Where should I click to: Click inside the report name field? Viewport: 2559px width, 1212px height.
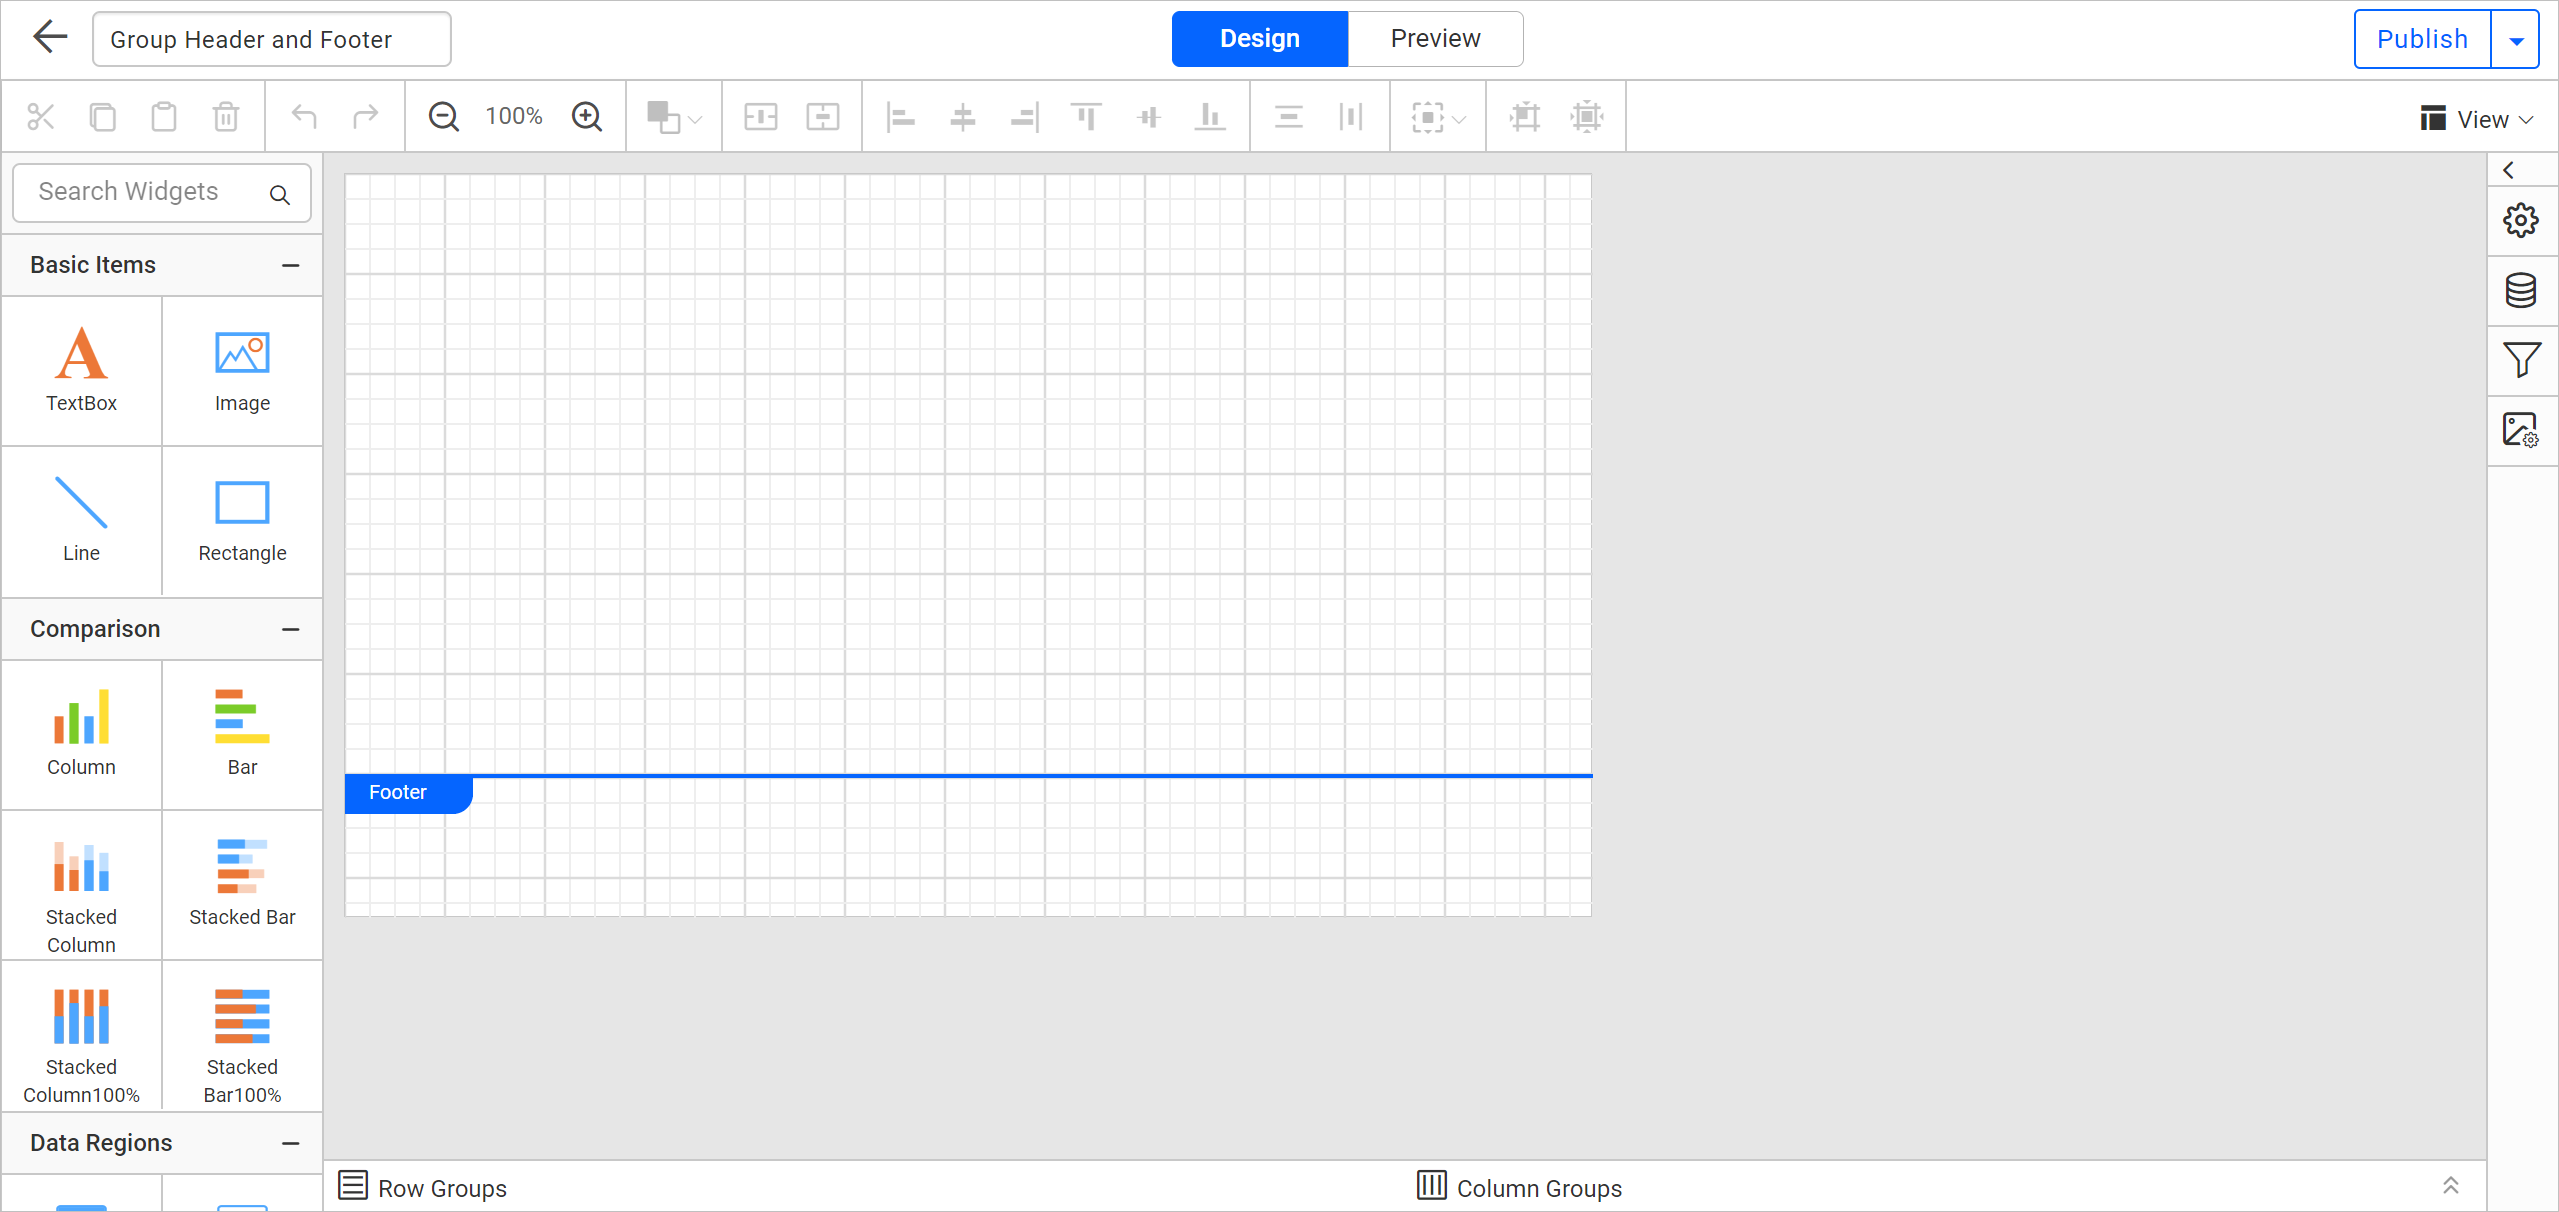[x=270, y=39]
